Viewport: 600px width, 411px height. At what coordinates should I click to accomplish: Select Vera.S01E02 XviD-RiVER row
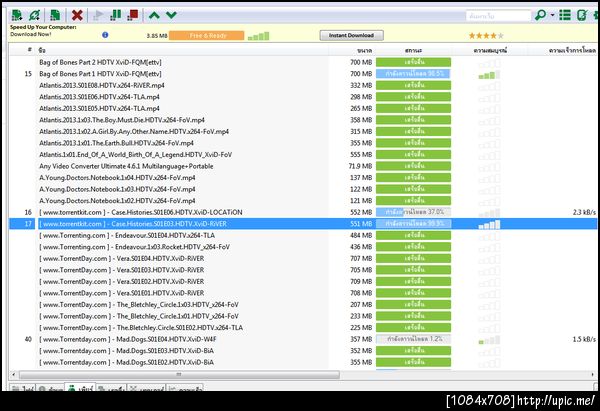303,281
